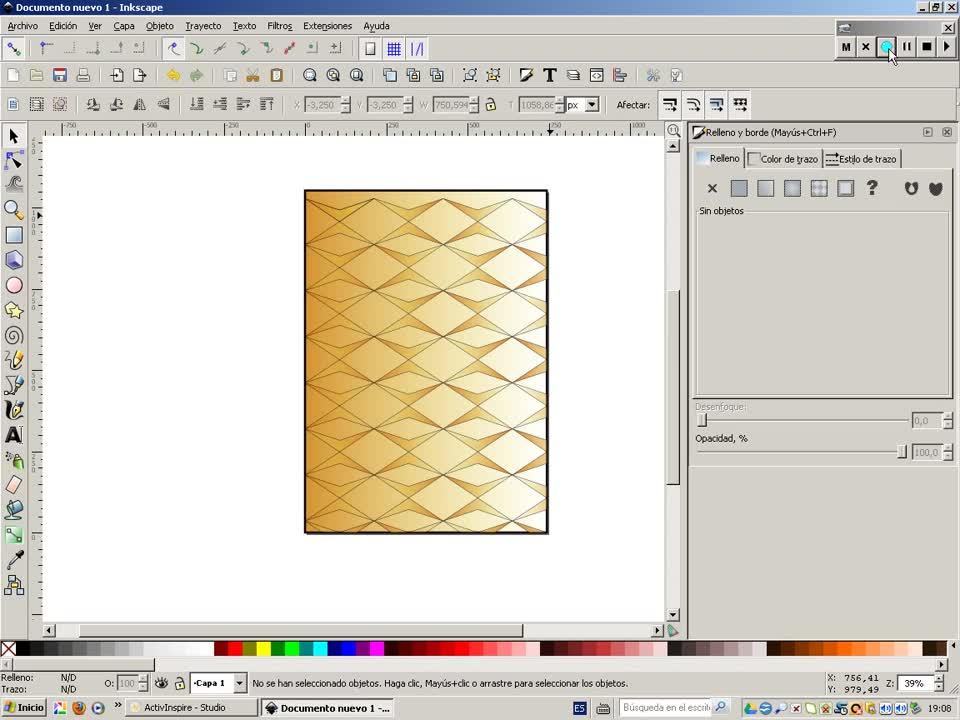Toggle the width/height ratio lock
This screenshot has height=720, width=960.
tap(490, 104)
